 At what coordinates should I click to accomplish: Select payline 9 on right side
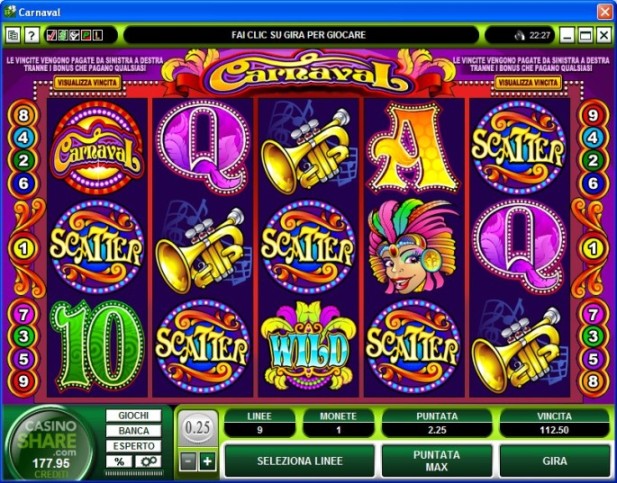pos(593,115)
